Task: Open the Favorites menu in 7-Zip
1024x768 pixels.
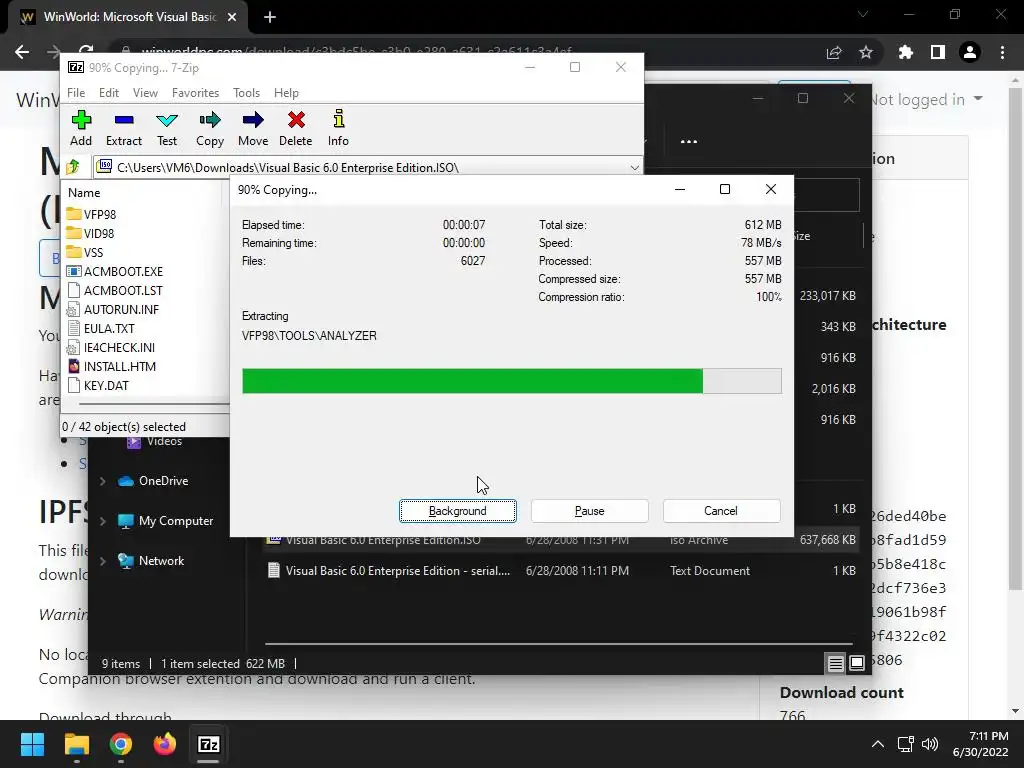Action: coord(195,93)
